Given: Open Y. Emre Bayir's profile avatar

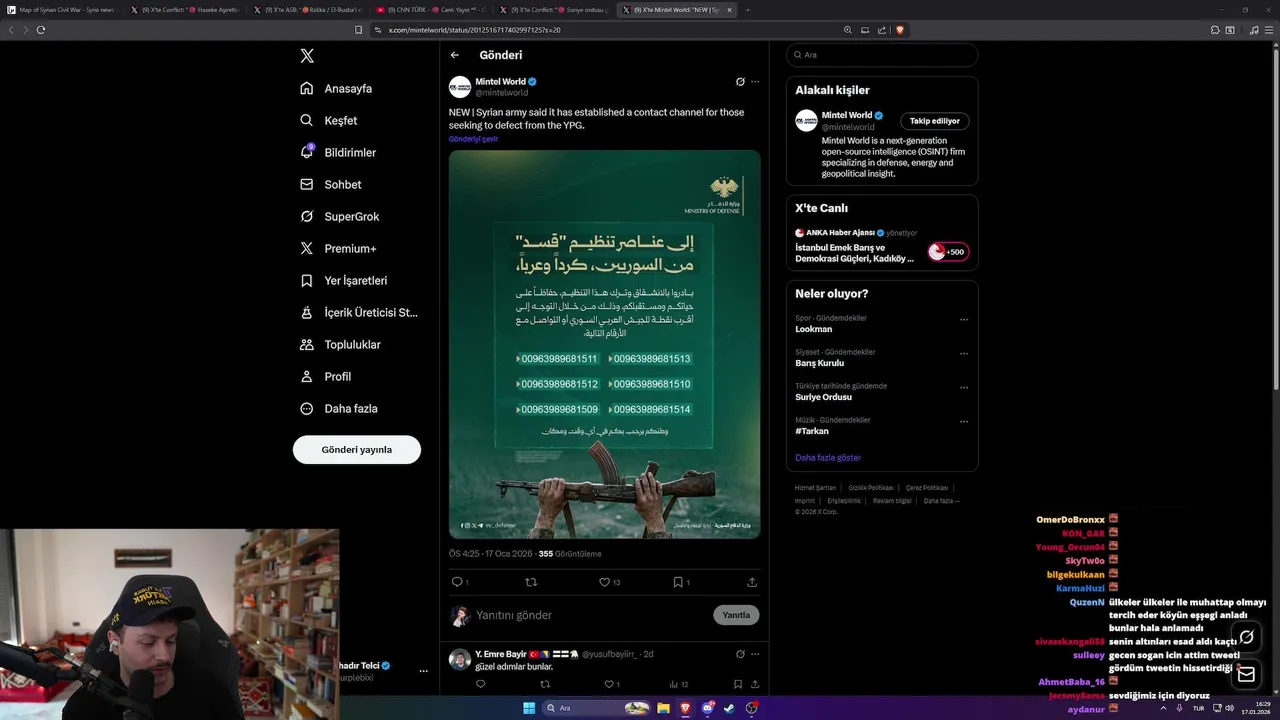Looking at the screenshot, I should [x=460, y=660].
